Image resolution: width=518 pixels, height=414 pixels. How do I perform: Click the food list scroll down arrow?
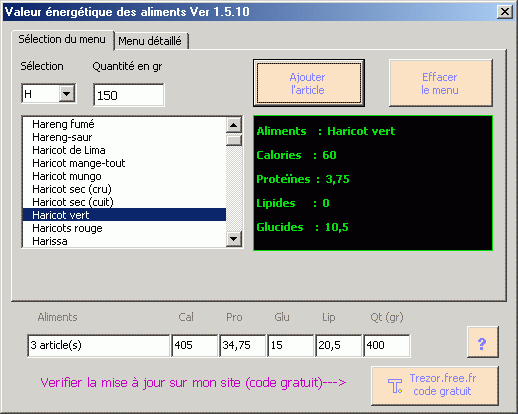234,239
